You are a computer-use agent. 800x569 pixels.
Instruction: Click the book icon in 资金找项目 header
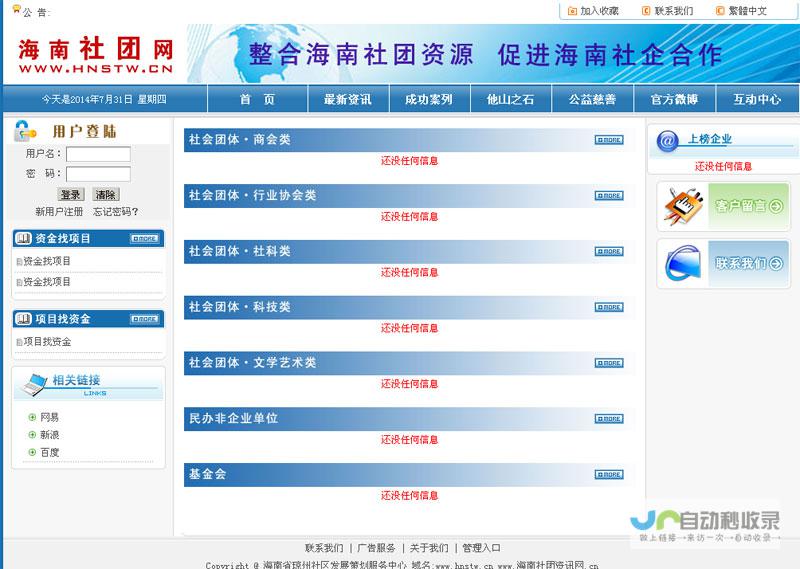[23, 238]
